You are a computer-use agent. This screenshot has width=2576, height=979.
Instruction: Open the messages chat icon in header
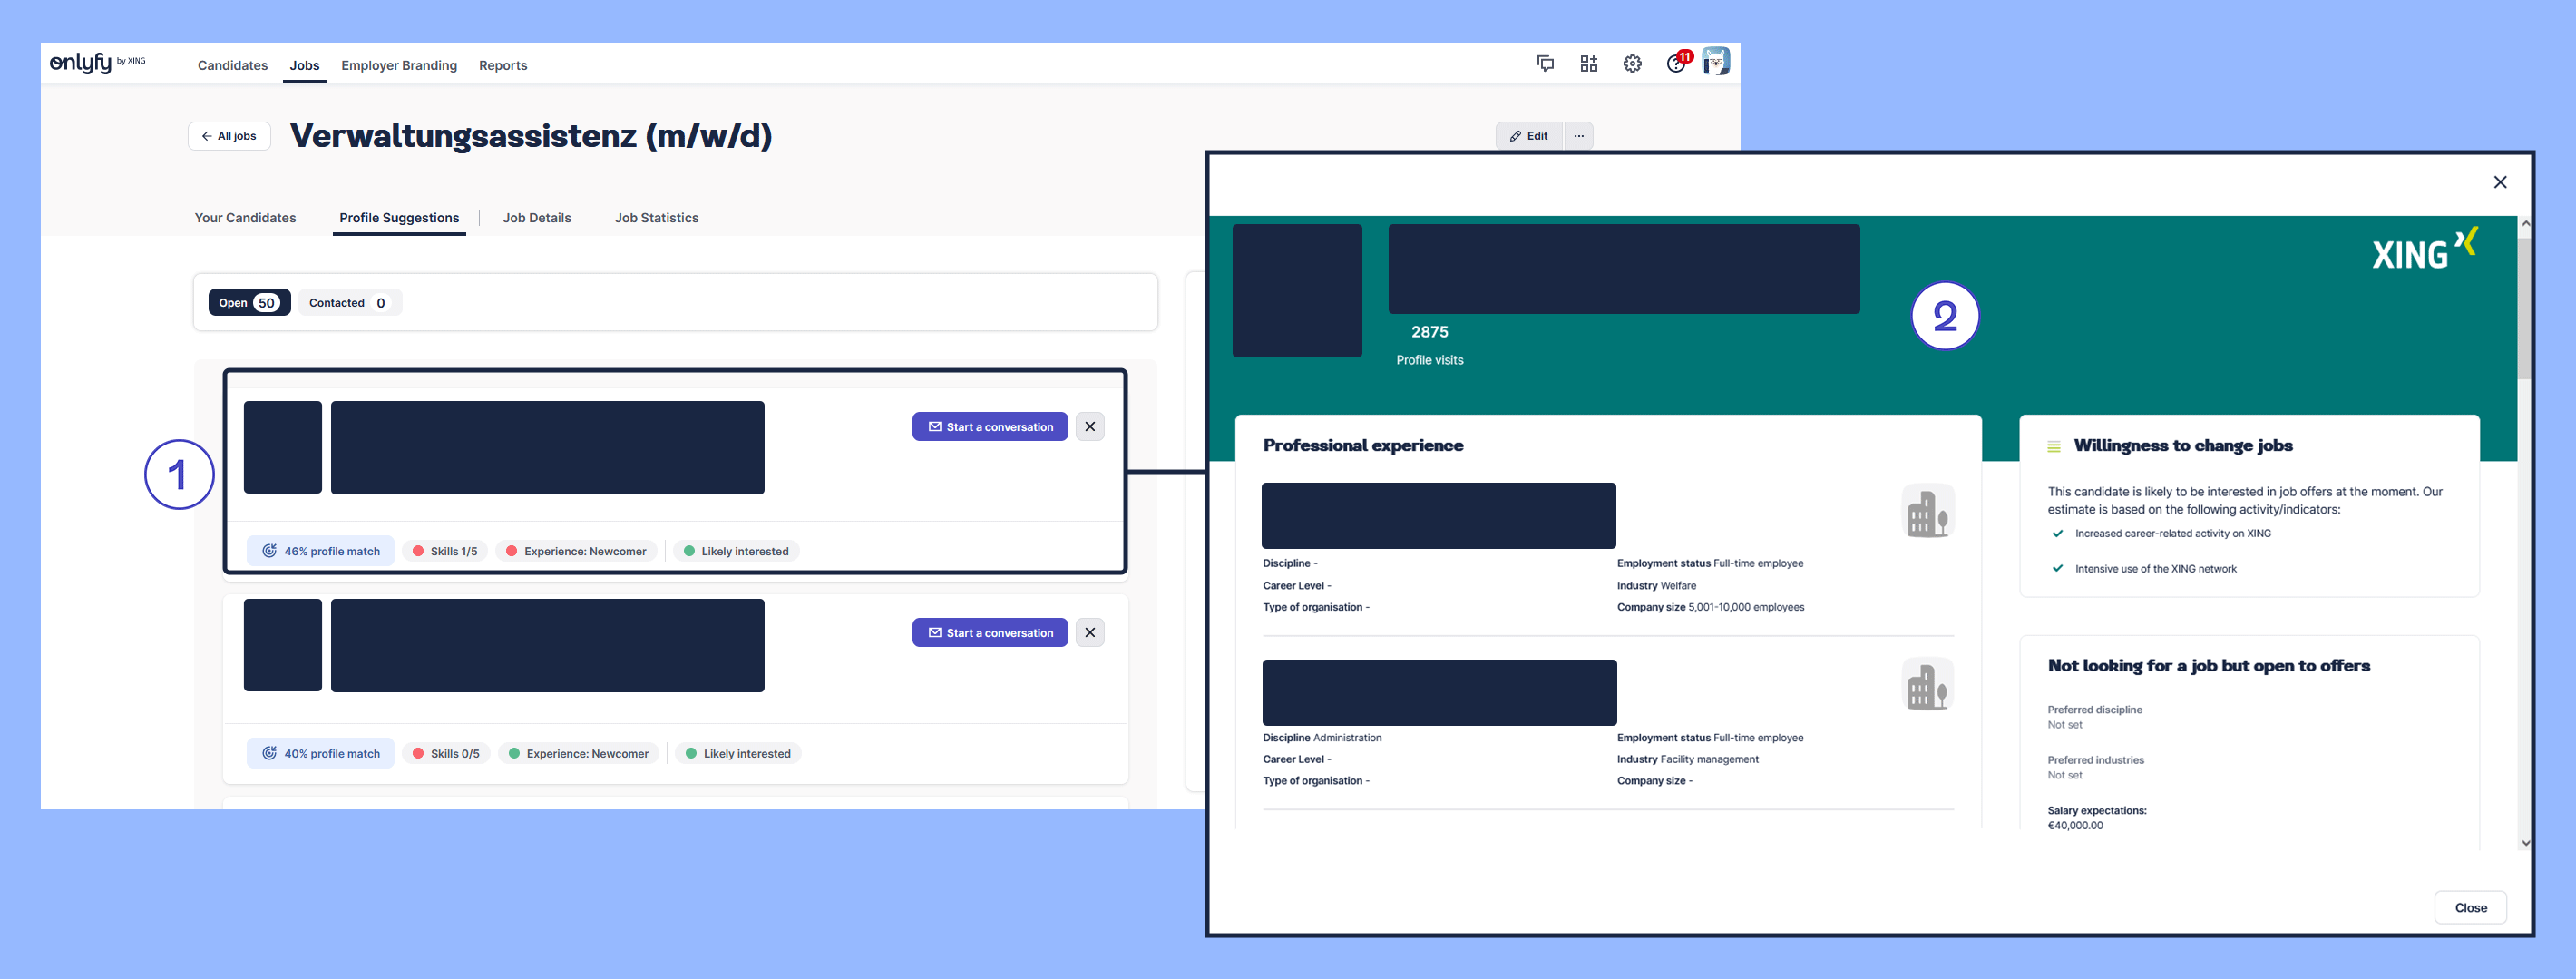point(1545,64)
